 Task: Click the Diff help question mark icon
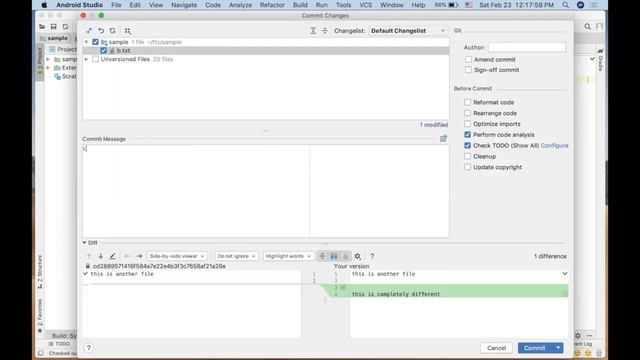coord(372,256)
